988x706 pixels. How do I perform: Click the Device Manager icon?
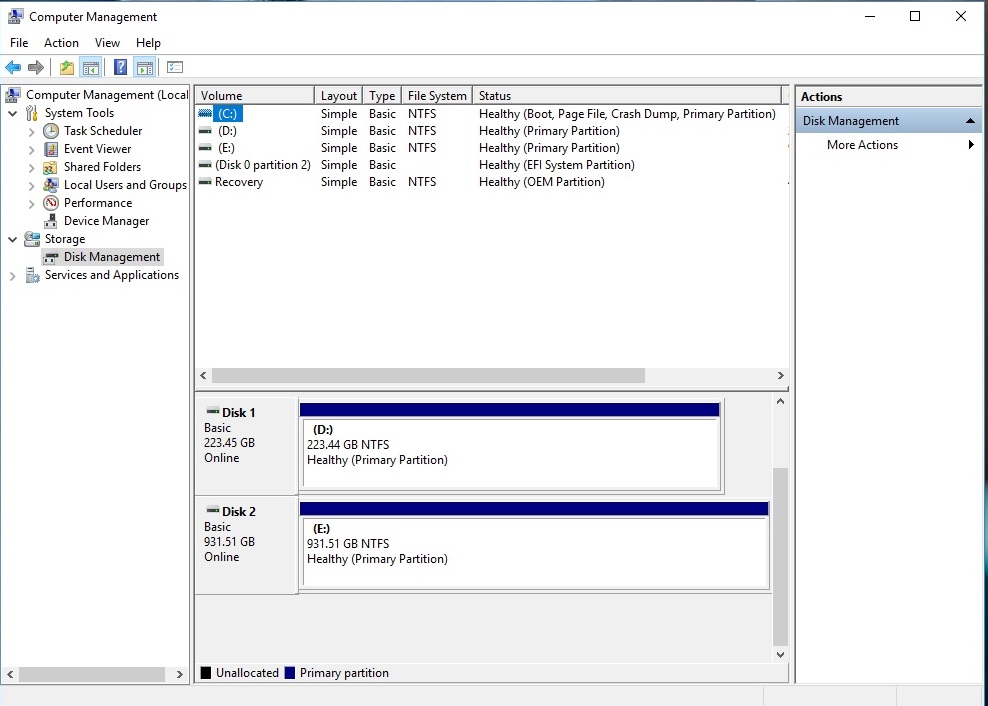[50, 221]
